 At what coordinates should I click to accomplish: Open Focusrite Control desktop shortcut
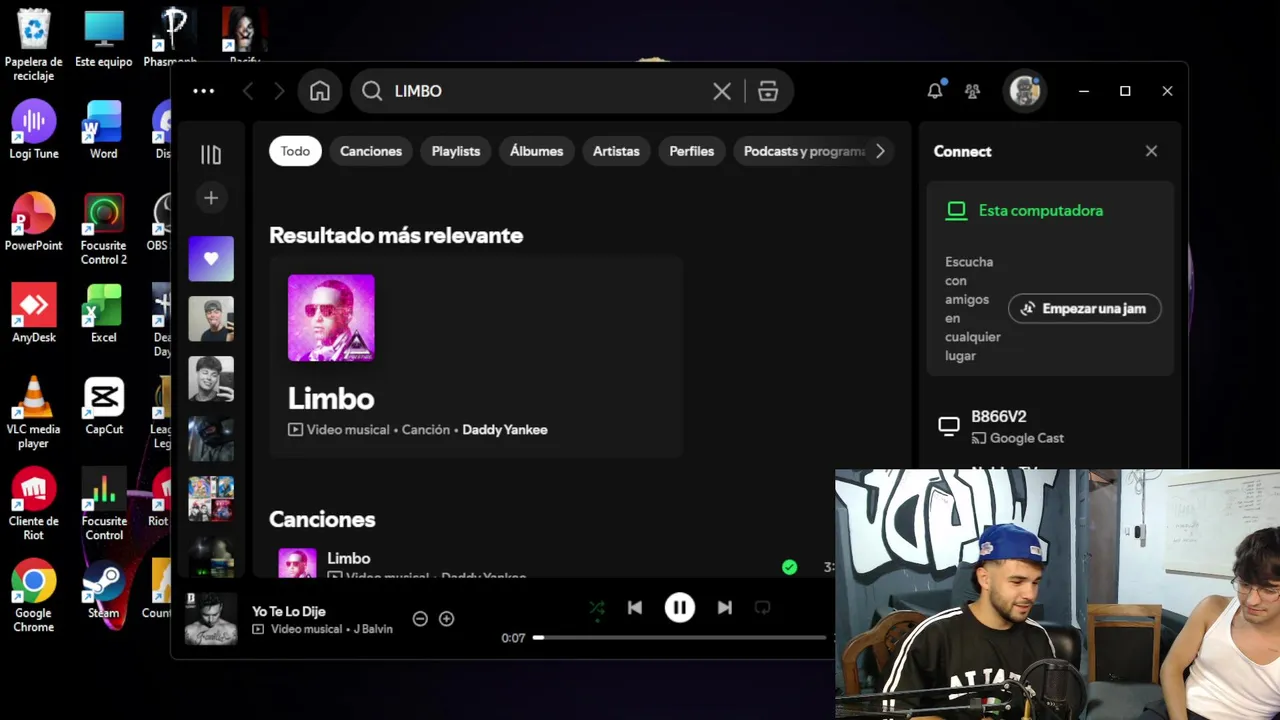tap(104, 505)
